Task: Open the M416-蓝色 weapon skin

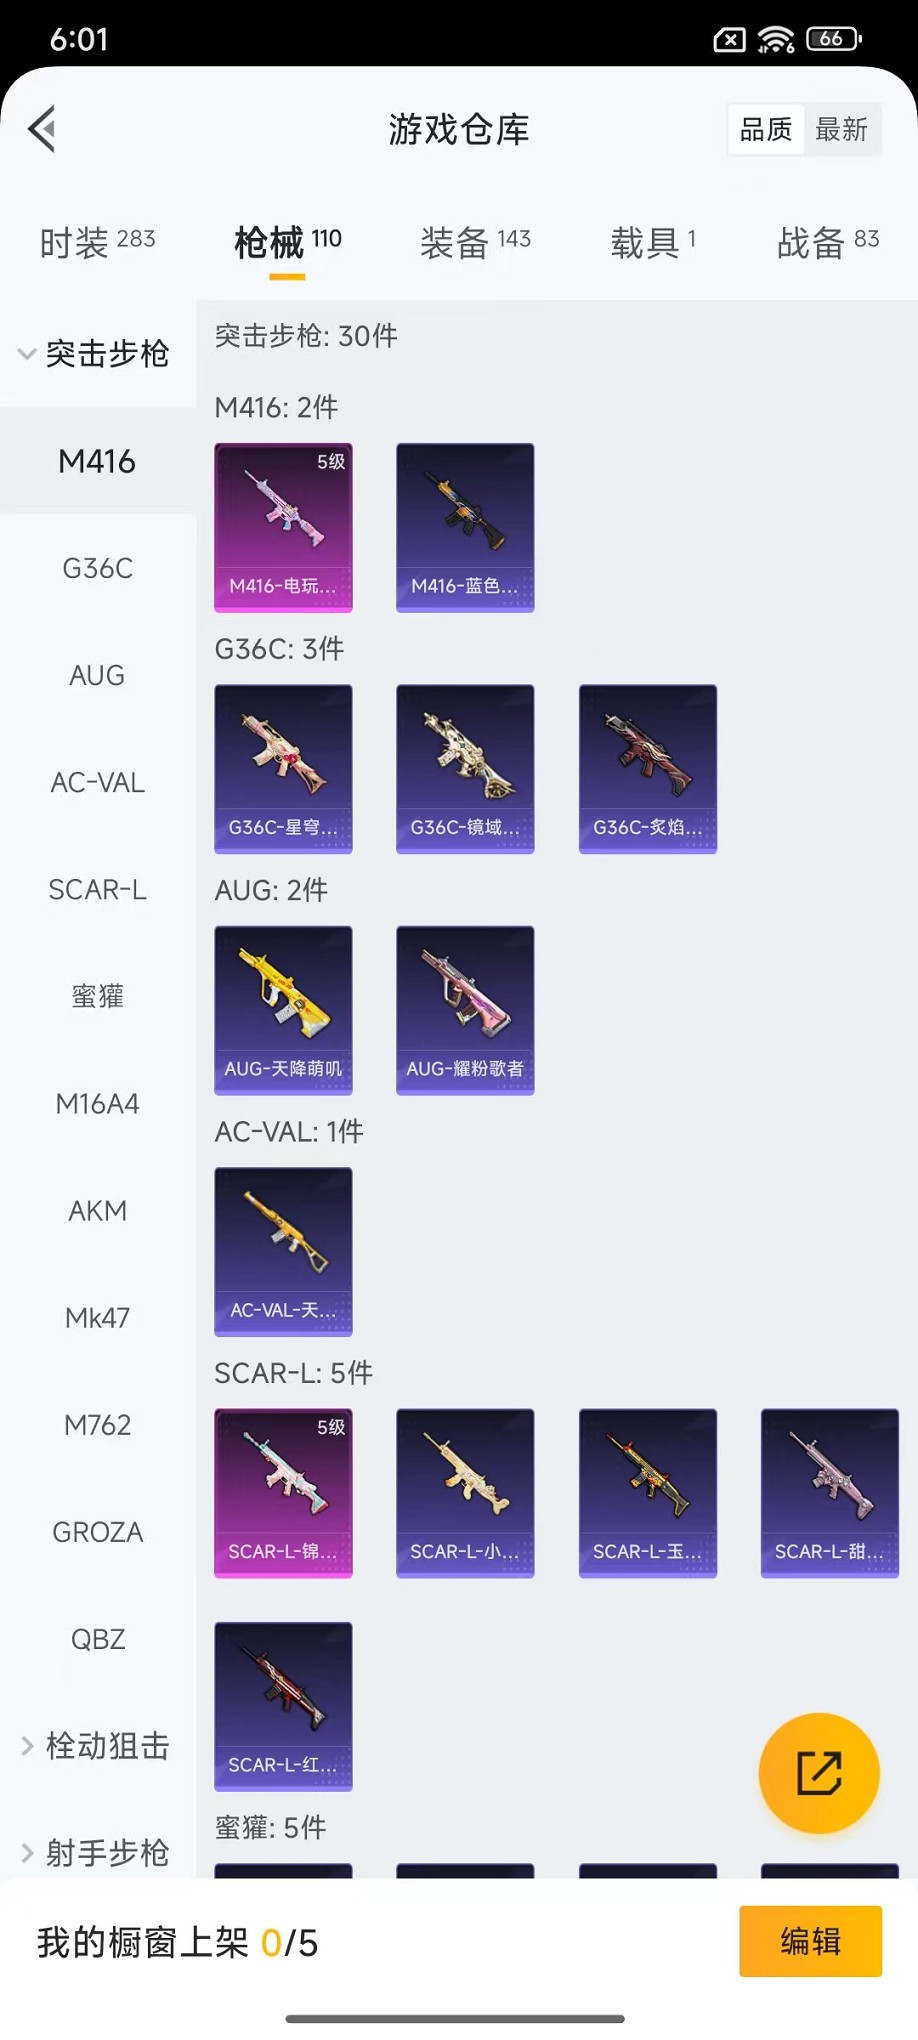Action: tap(465, 527)
